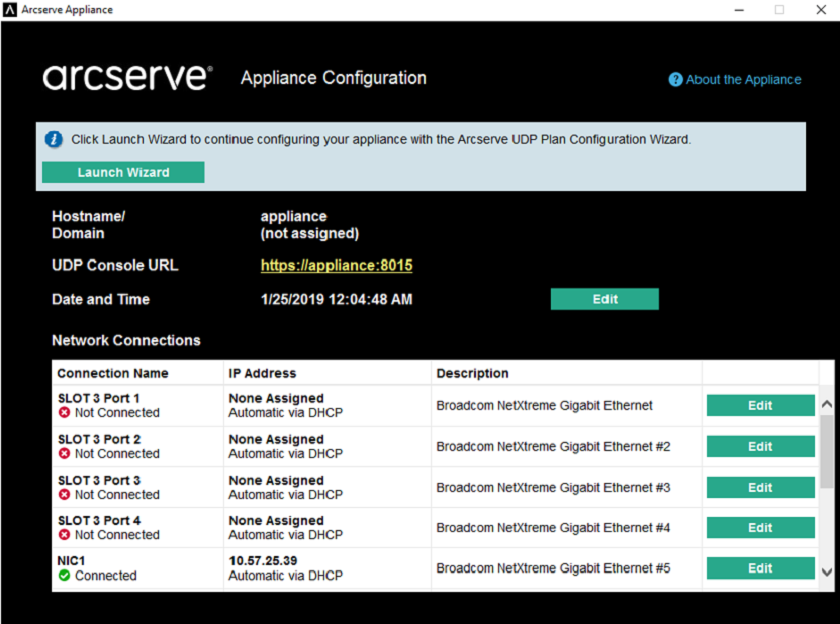Click the blue question mark help icon
The width and height of the screenshot is (840, 624).
click(x=675, y=79)
